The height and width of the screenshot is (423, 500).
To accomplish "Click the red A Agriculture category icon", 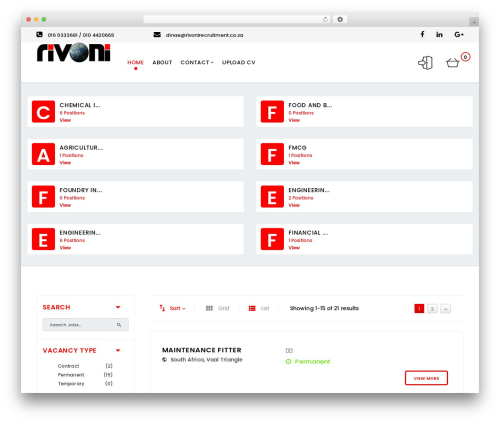I will [x=43, y=154].
